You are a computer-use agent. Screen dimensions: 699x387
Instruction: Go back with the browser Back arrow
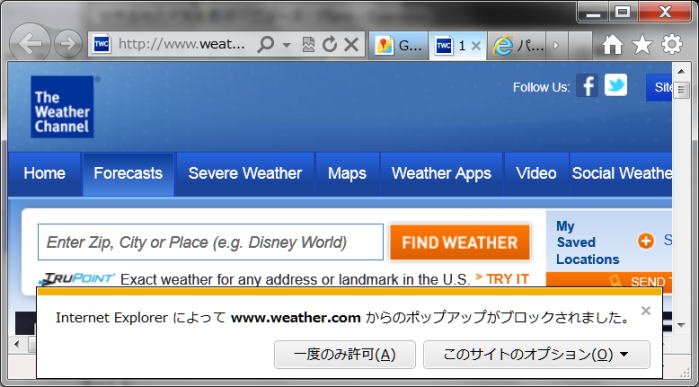(x=29, y=43)
